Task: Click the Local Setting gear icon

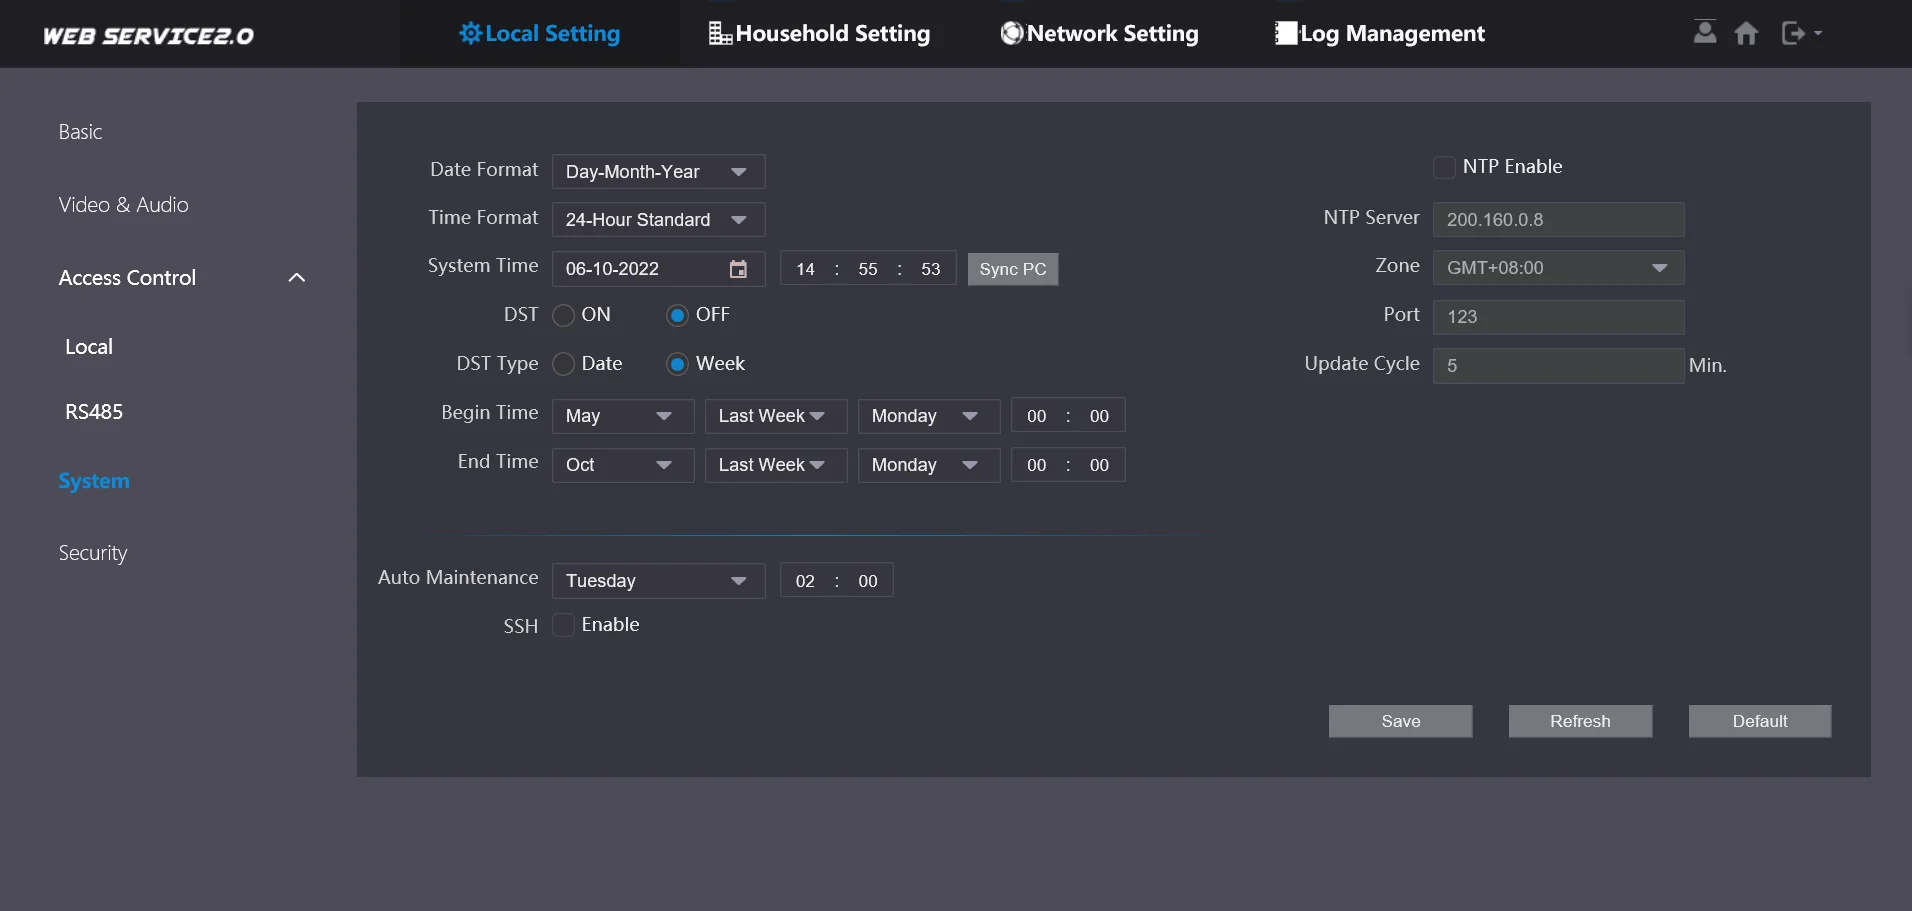Action: pyautogui.click(x=470, y=34)
